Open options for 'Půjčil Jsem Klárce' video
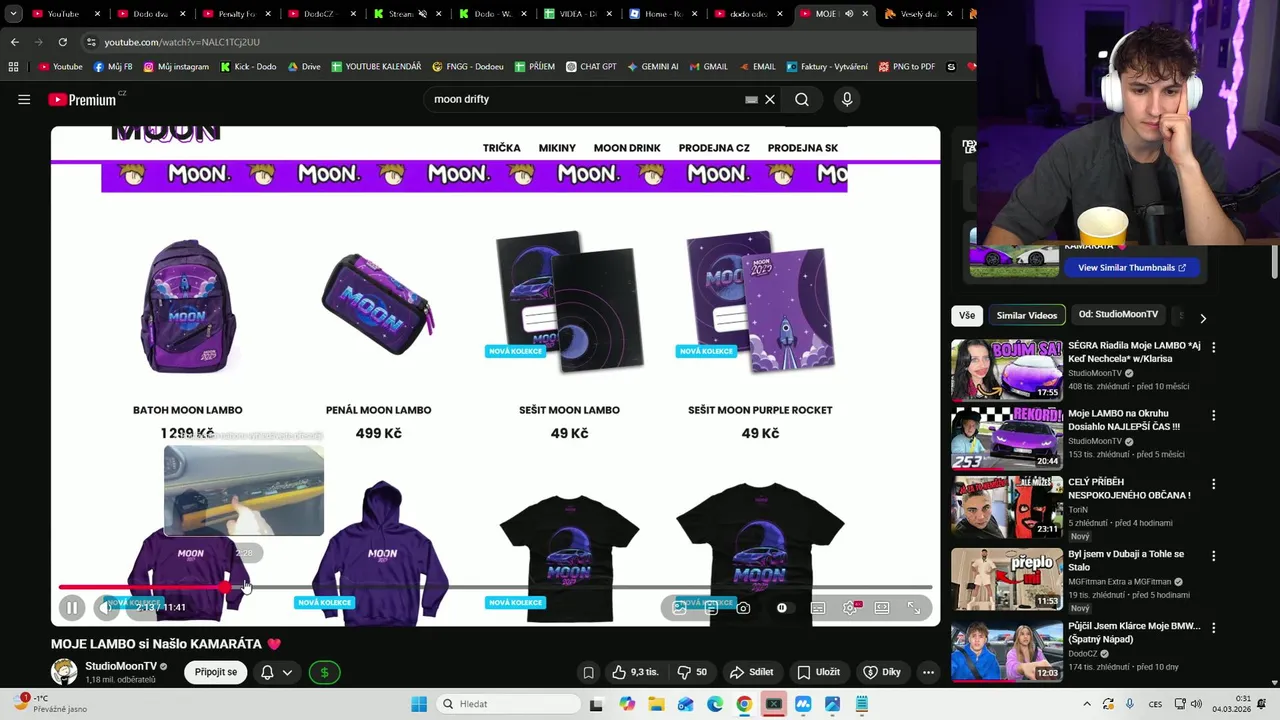Viewport: 1280px width, 720px height. coord(1213,628)
